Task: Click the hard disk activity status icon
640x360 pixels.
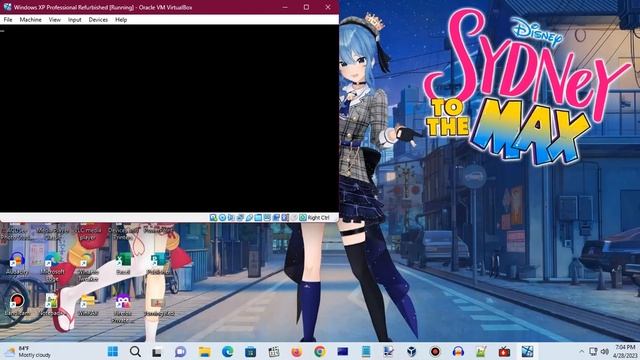Action: (x=213, y=218)
